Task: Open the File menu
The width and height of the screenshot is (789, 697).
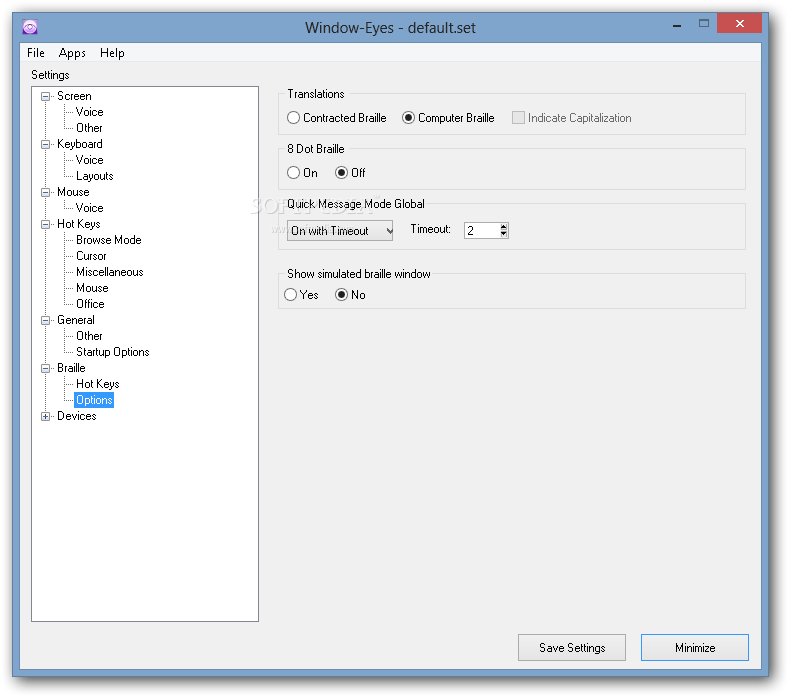Action: click(36, 53)
